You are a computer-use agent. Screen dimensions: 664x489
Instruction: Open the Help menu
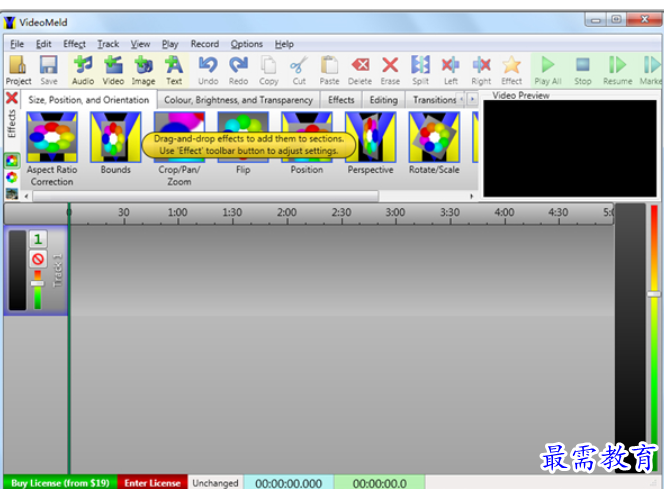(284, 44)
